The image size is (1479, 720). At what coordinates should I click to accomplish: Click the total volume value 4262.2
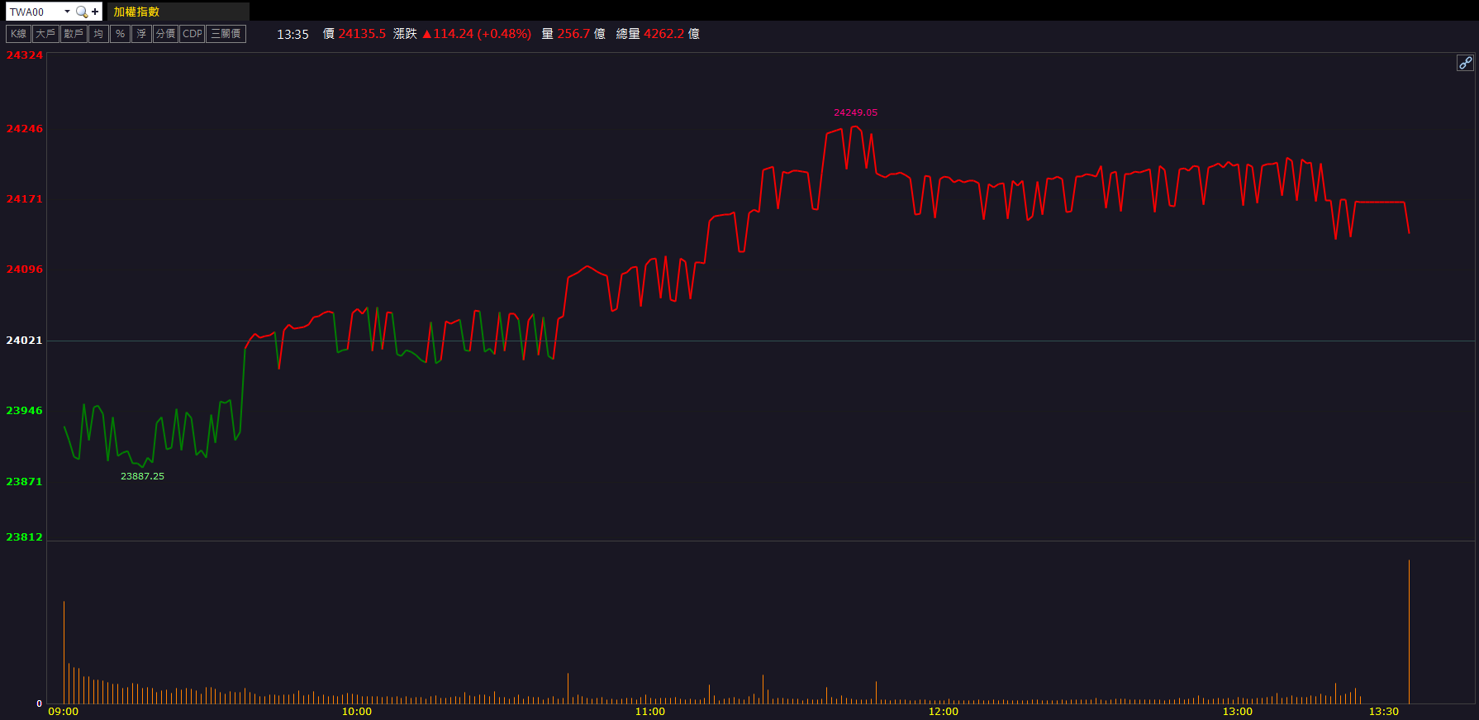click(x=664, y=34)
